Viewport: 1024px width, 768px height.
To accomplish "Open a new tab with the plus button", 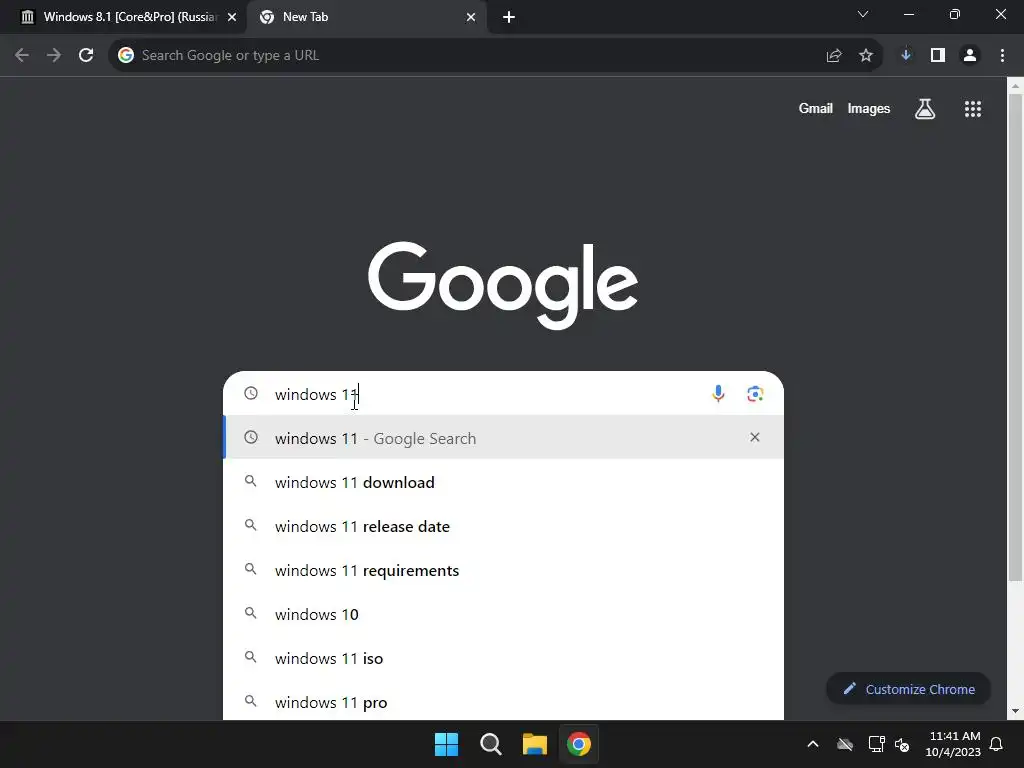I will [x=509, y=17].
